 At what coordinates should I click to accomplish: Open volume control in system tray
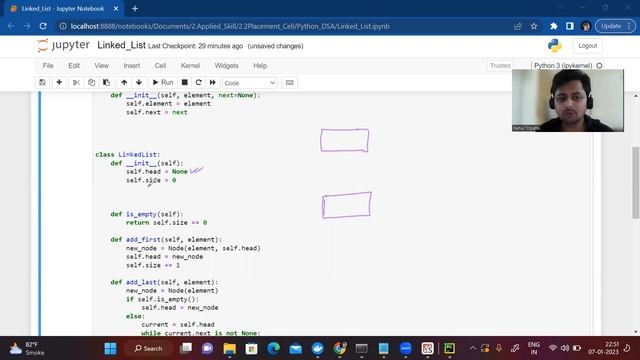point(565,348)
